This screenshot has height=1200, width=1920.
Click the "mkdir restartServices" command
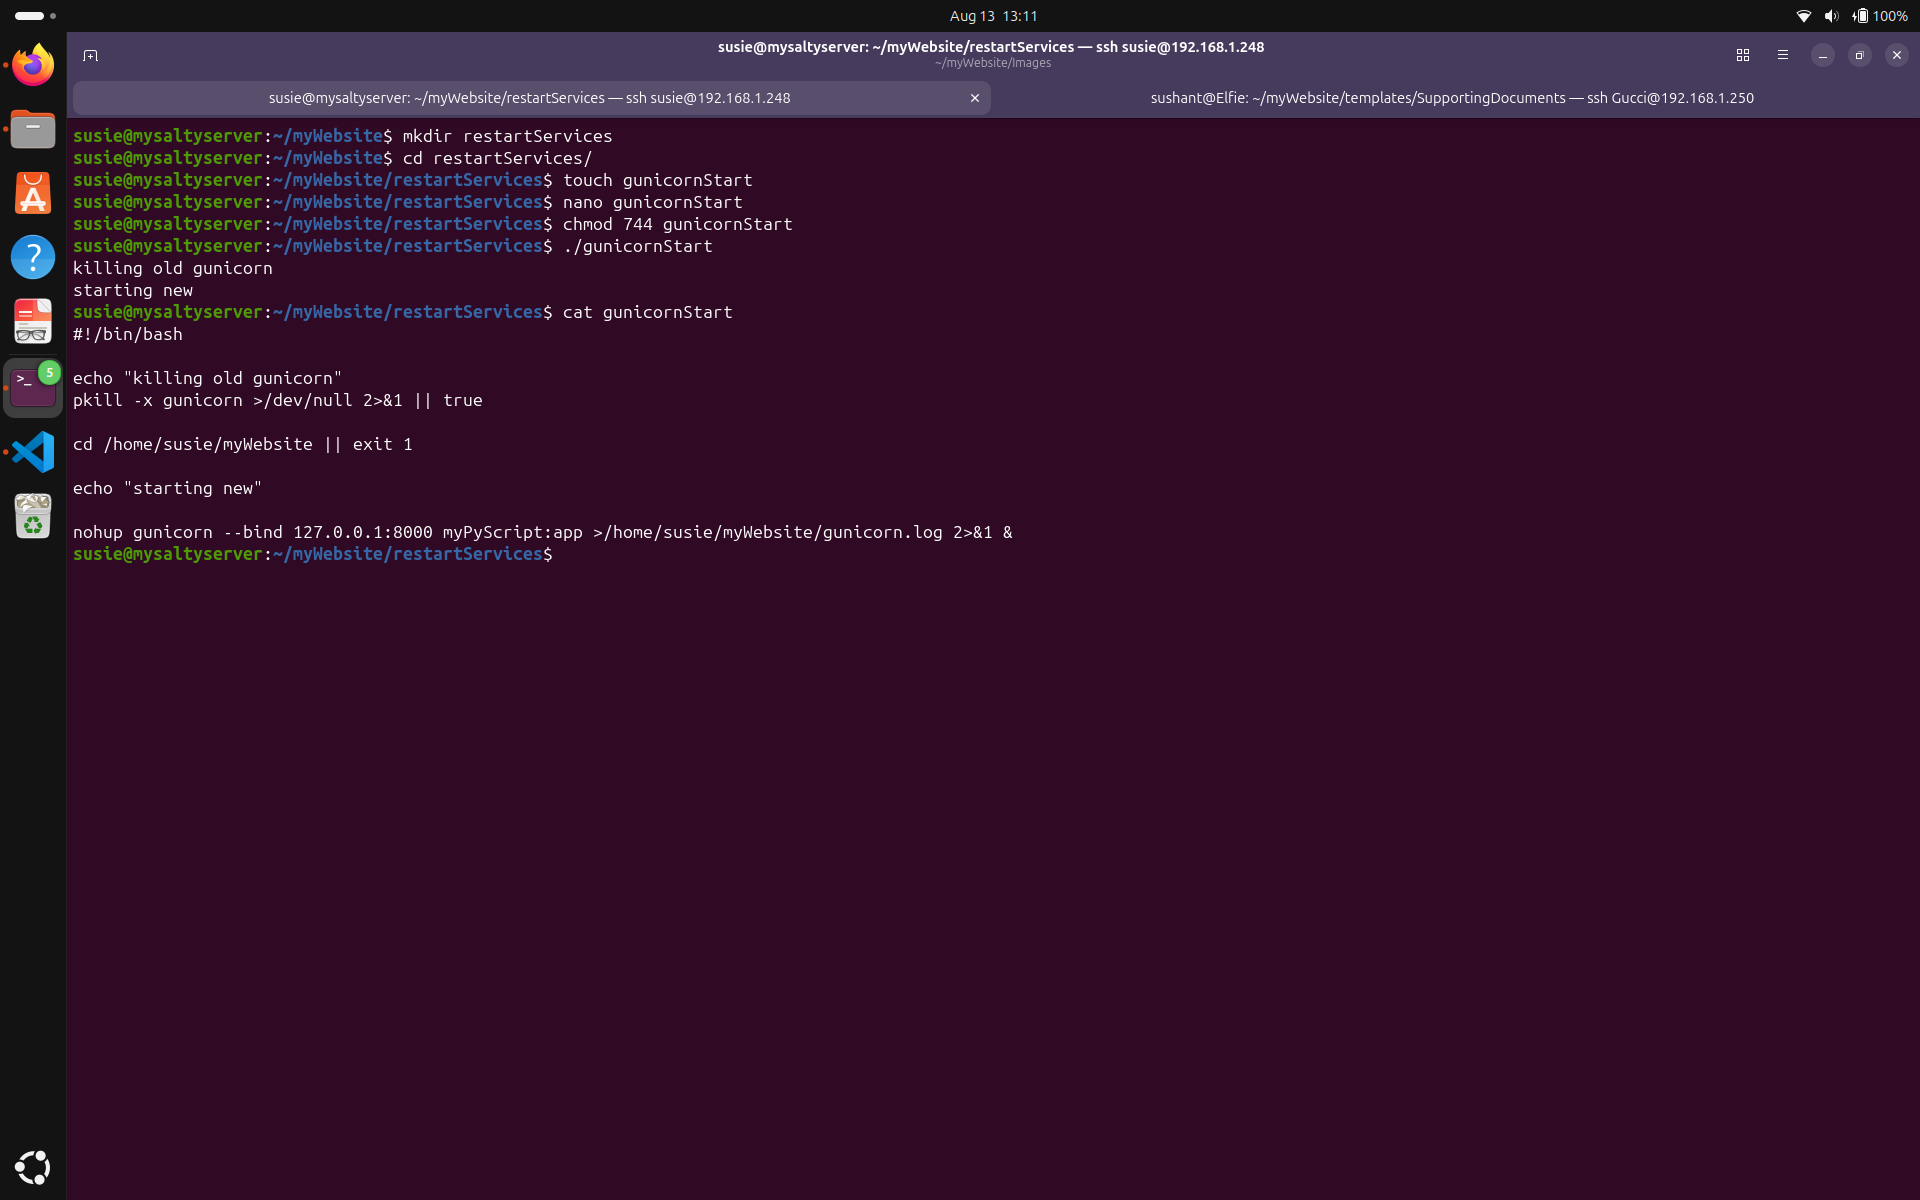click(x=508, y=137)
